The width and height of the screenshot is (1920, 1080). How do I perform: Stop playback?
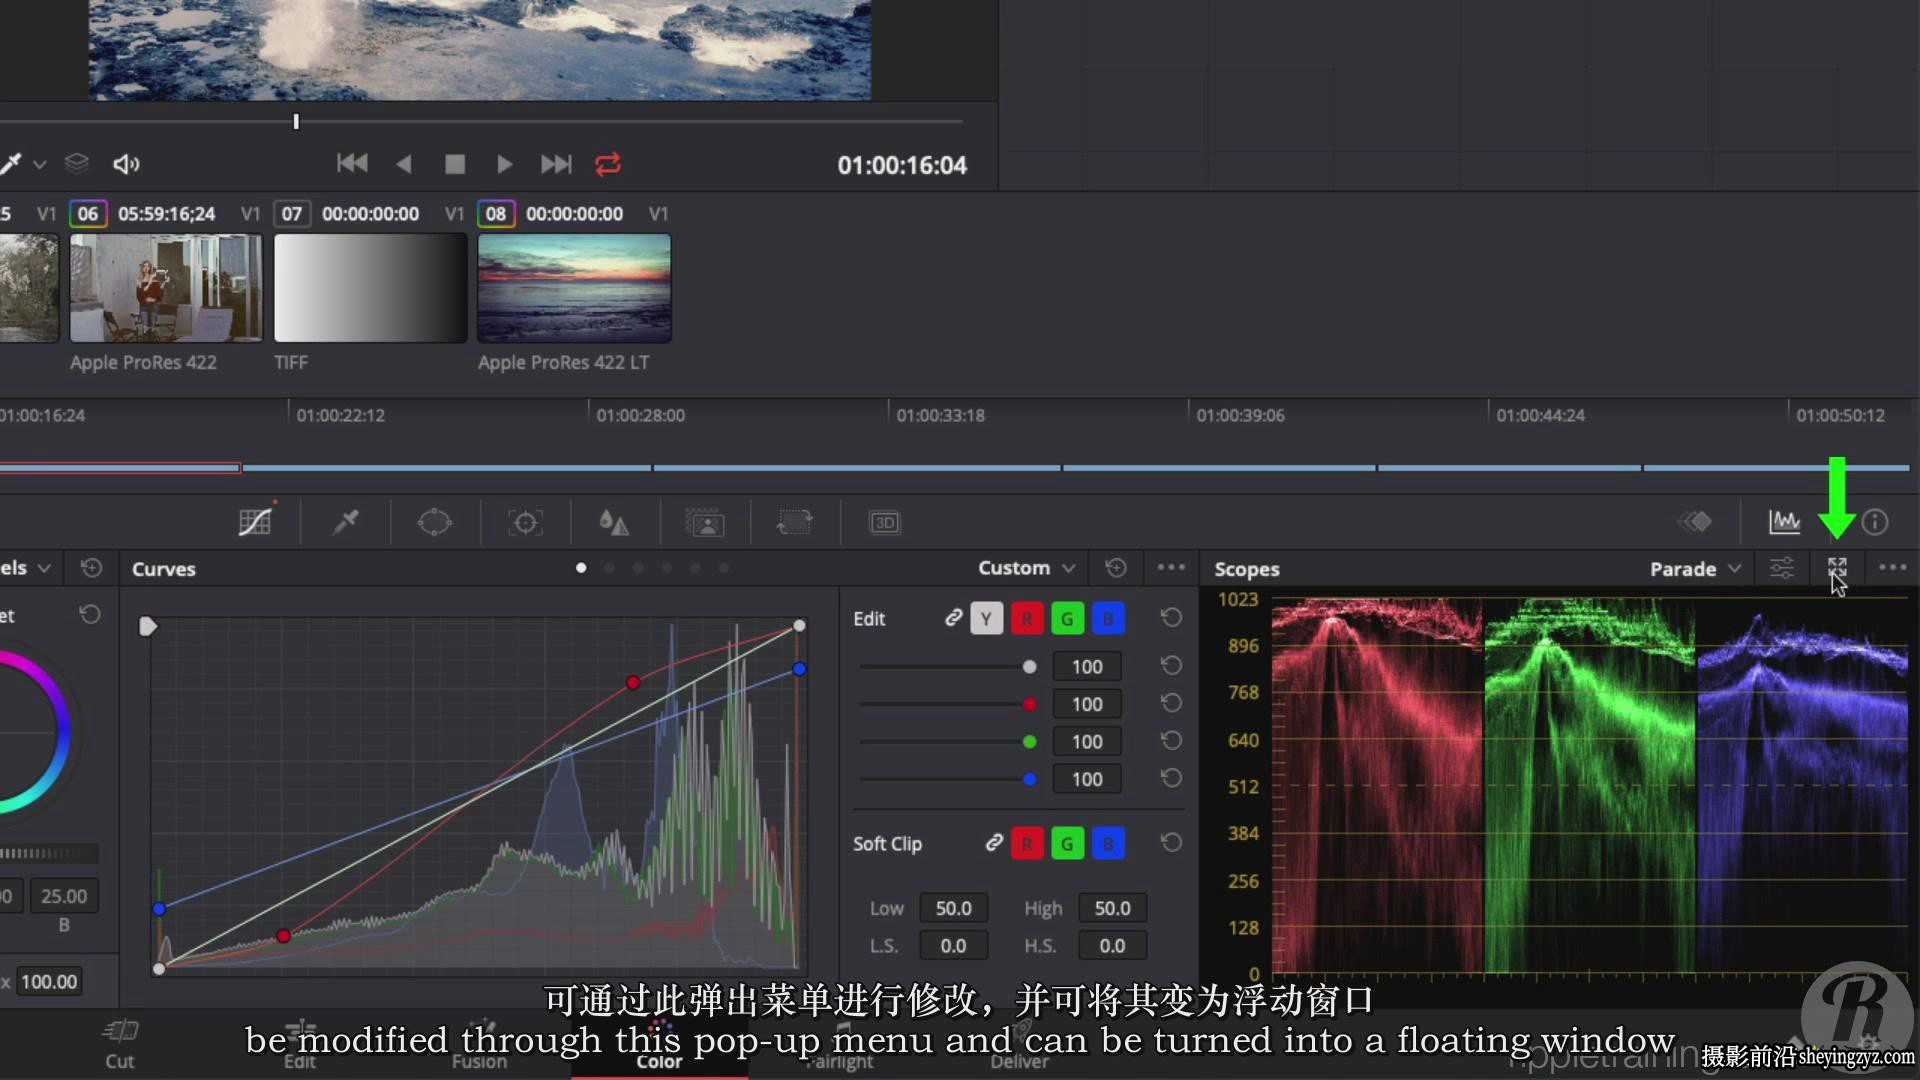455,164
